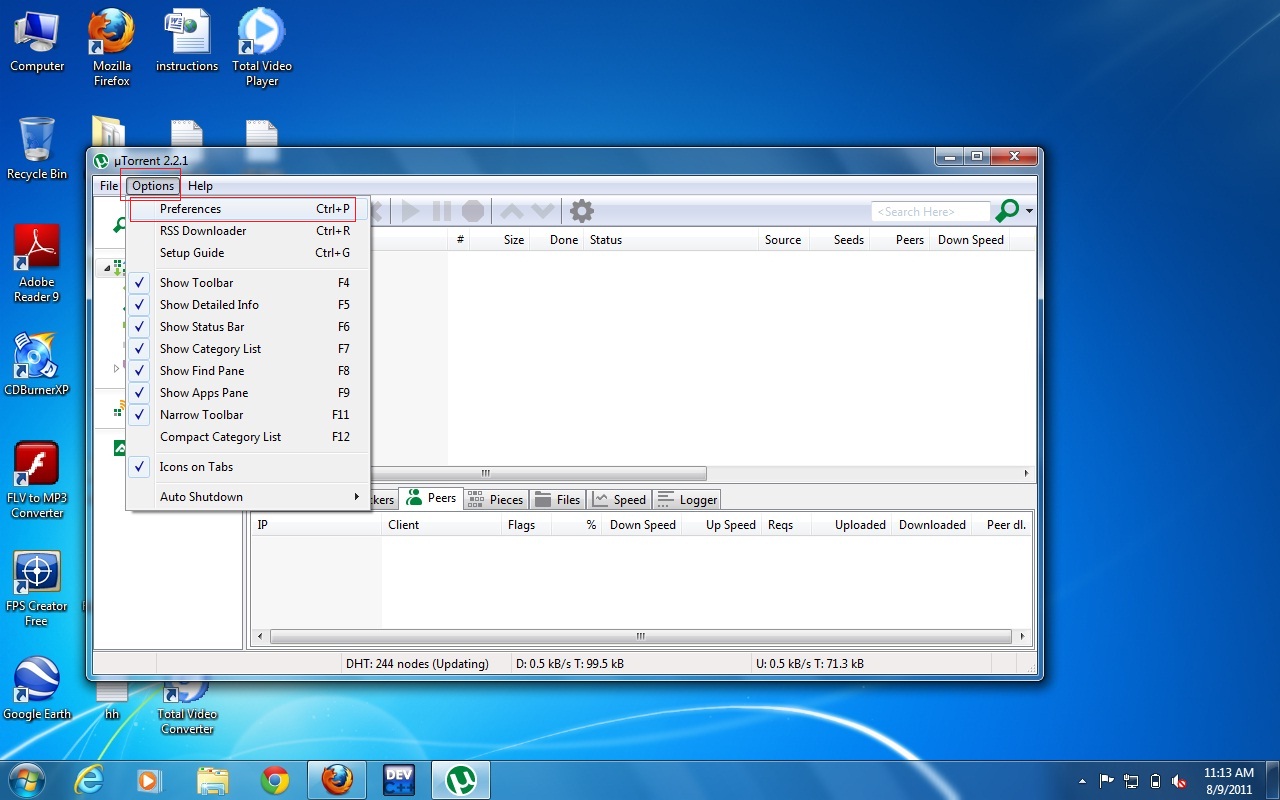Disable Show Category List

point(249,349)
